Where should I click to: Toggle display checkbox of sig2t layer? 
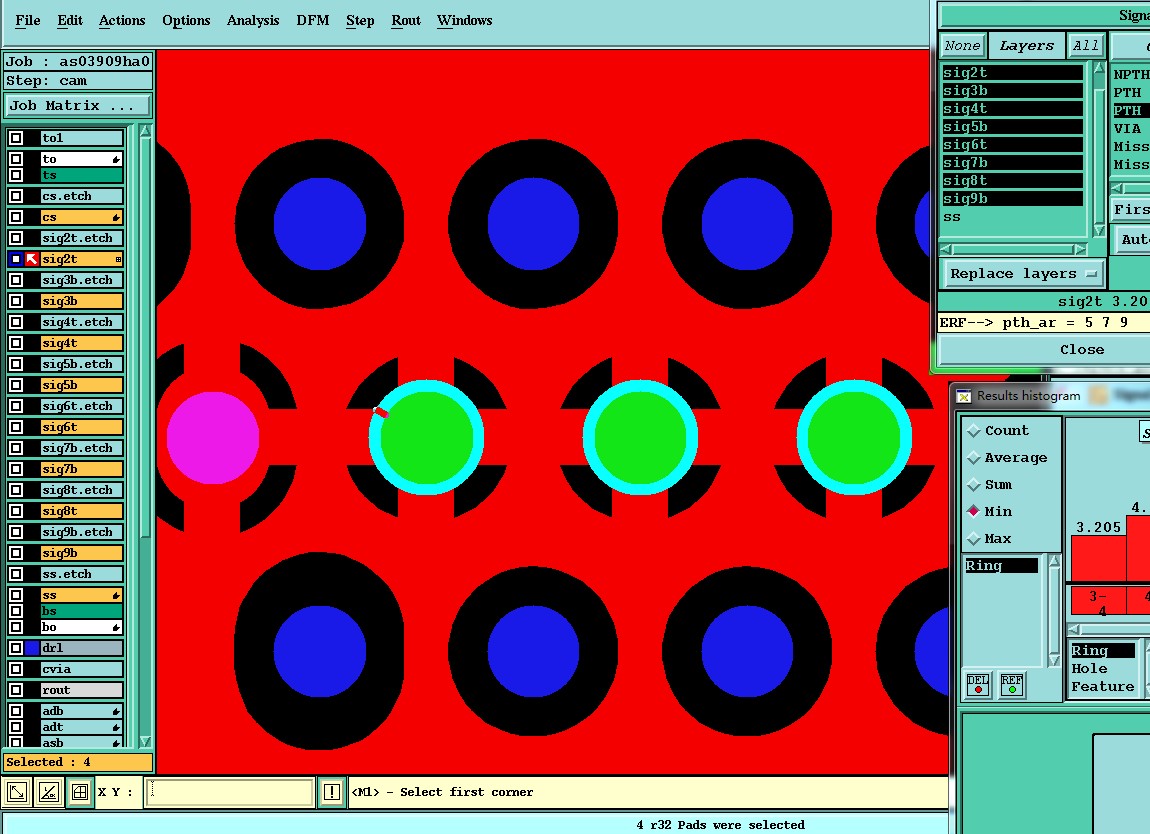click(16, 259)
